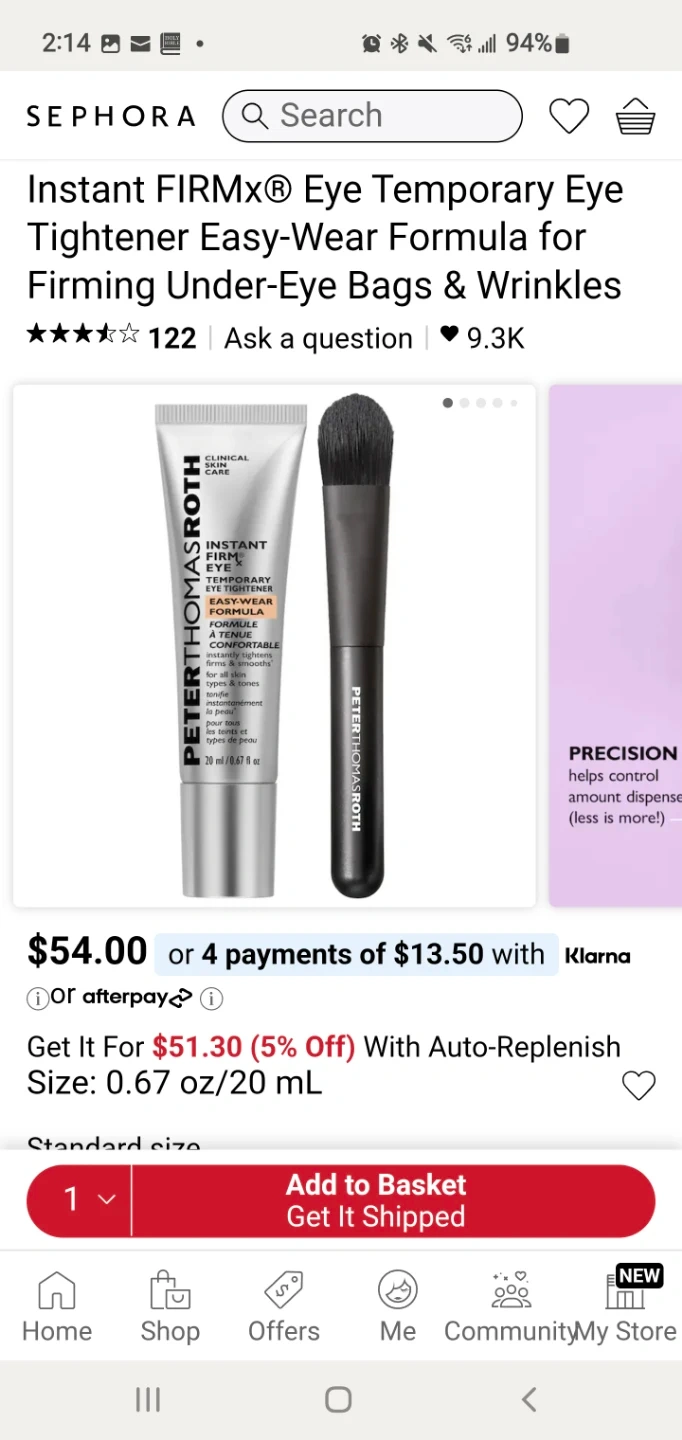Go to Home tab
The height and width of the screenshot is (1440, 682).
[x=57, y=1305]
